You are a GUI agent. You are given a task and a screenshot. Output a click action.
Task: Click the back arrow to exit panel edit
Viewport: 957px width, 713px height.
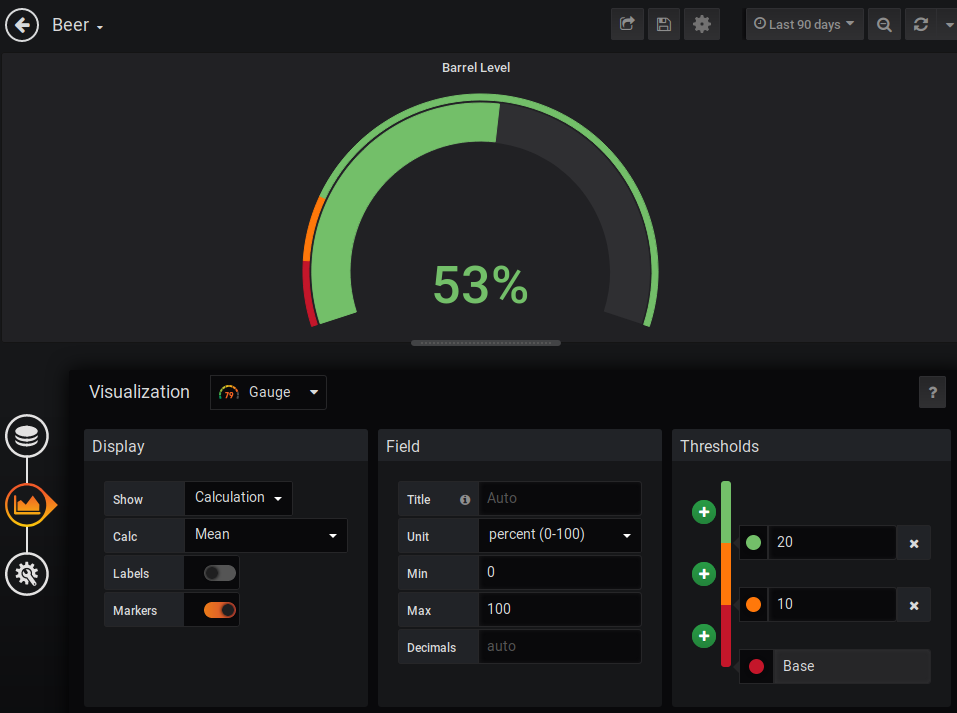click(22, 24)
